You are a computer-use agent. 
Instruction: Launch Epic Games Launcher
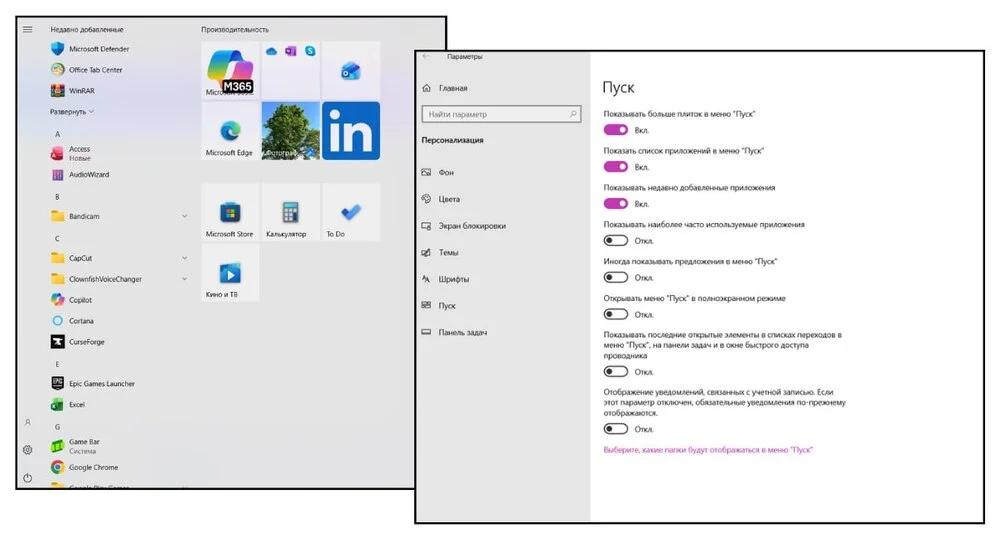click(x=93, y=384)
